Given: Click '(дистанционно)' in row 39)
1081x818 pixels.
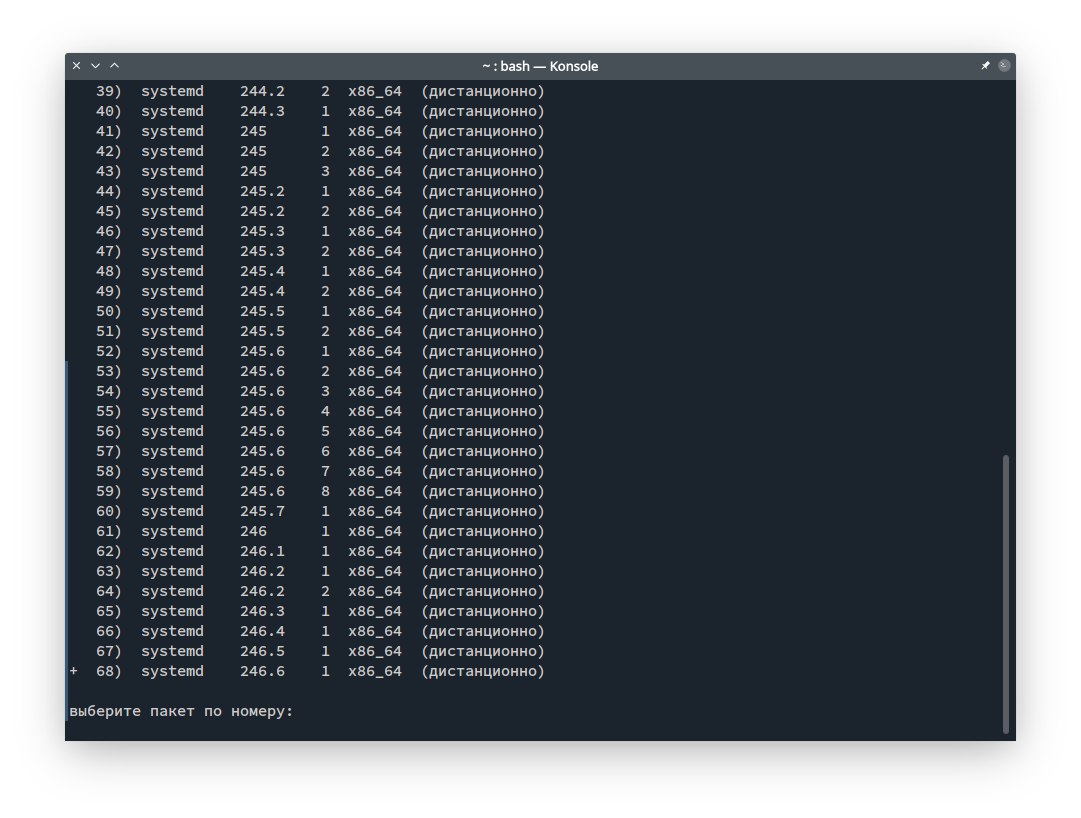Looking at the screenshot, I should [483, 91].
